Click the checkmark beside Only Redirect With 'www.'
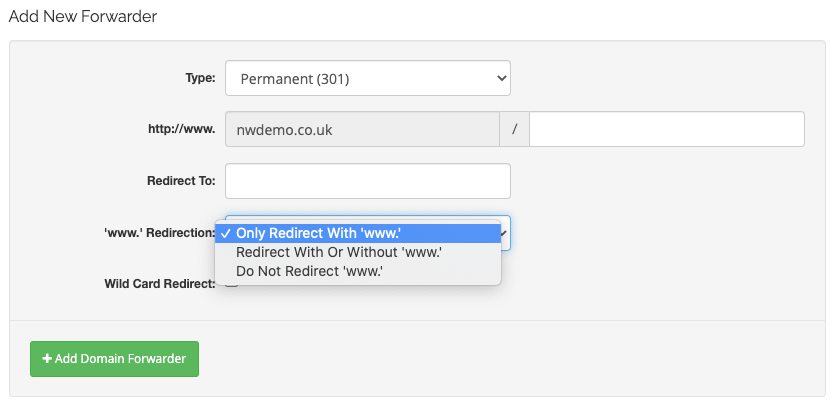The width and height of the screenshot is (833, 406). [x=226, y=233]
